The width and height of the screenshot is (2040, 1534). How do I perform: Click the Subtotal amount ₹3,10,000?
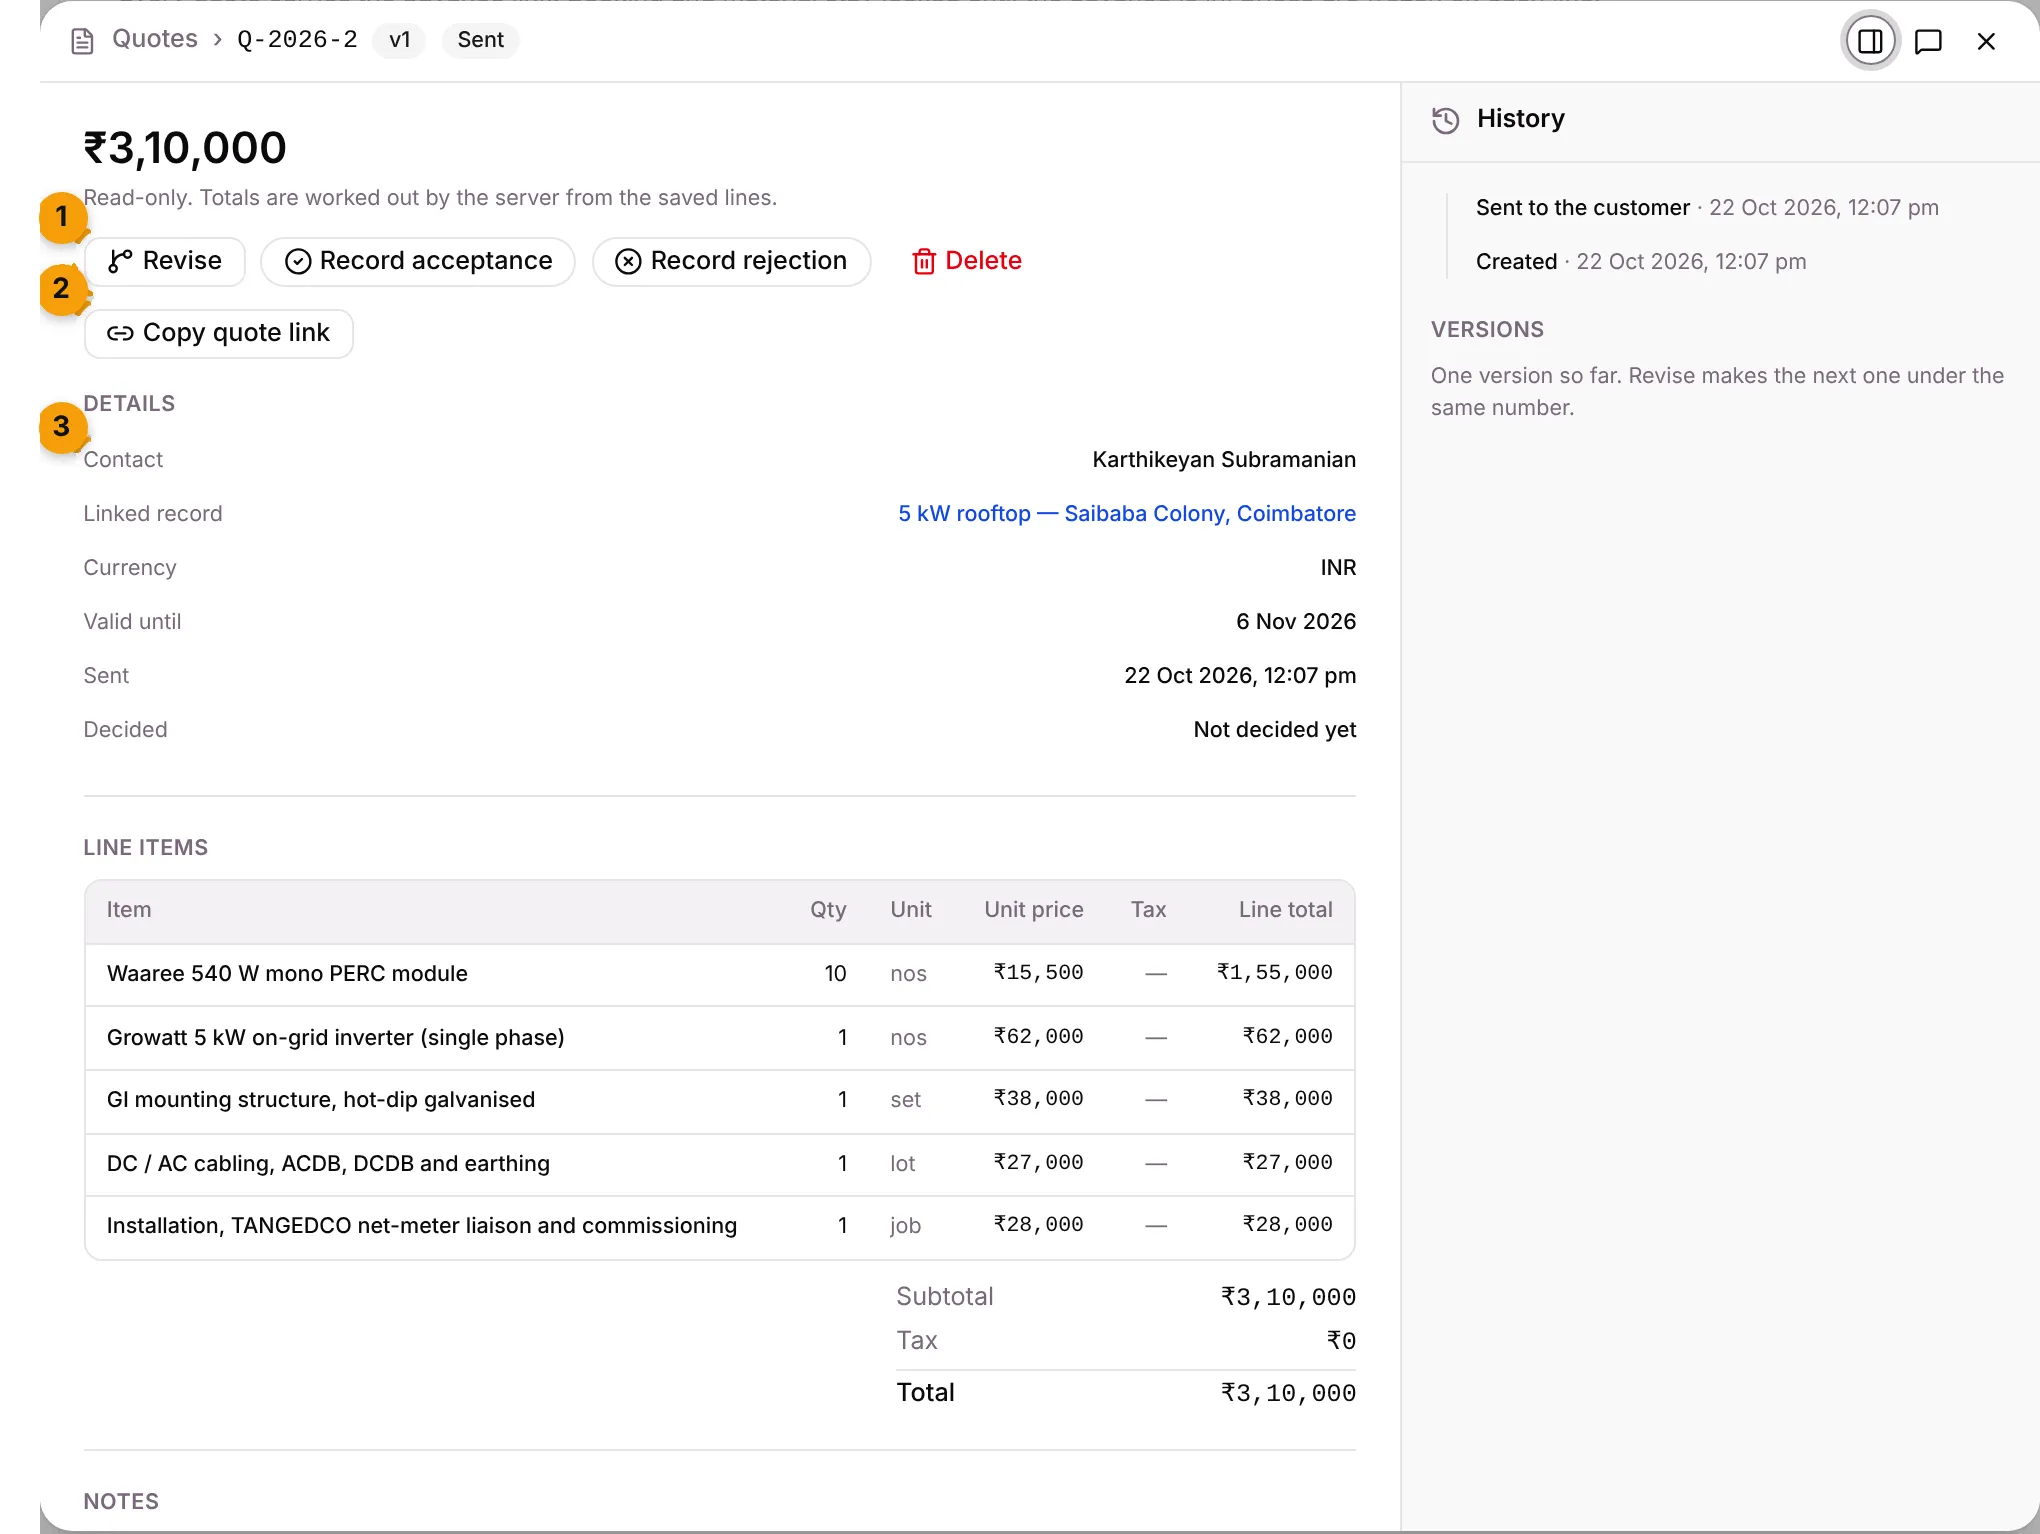[1288, 1298]
